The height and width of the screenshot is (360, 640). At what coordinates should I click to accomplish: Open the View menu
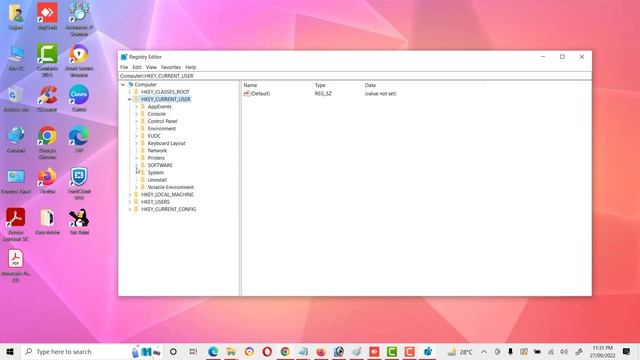click(151, 67)
